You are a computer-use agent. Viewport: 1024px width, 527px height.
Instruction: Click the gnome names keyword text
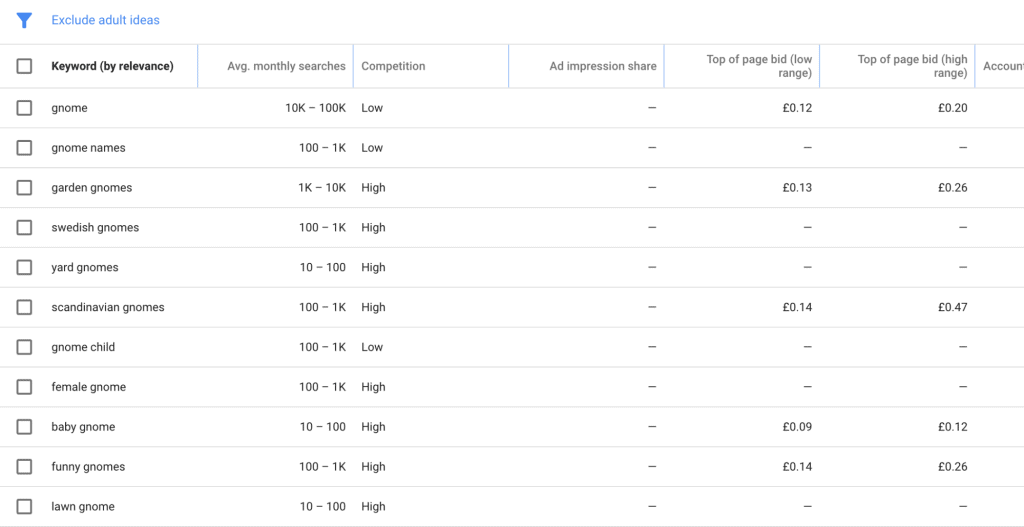(x=88, y=148)
